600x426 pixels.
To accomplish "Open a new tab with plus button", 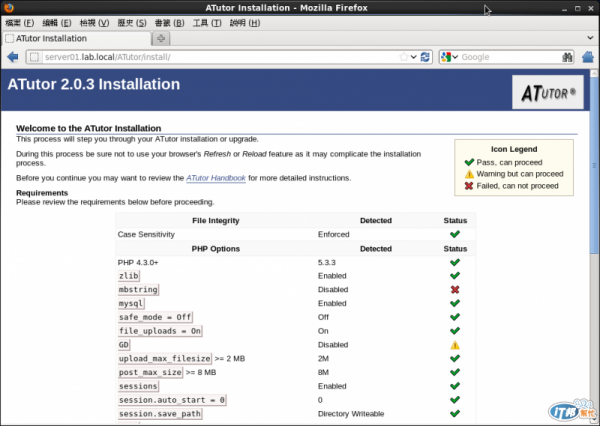I will [161, 38].
